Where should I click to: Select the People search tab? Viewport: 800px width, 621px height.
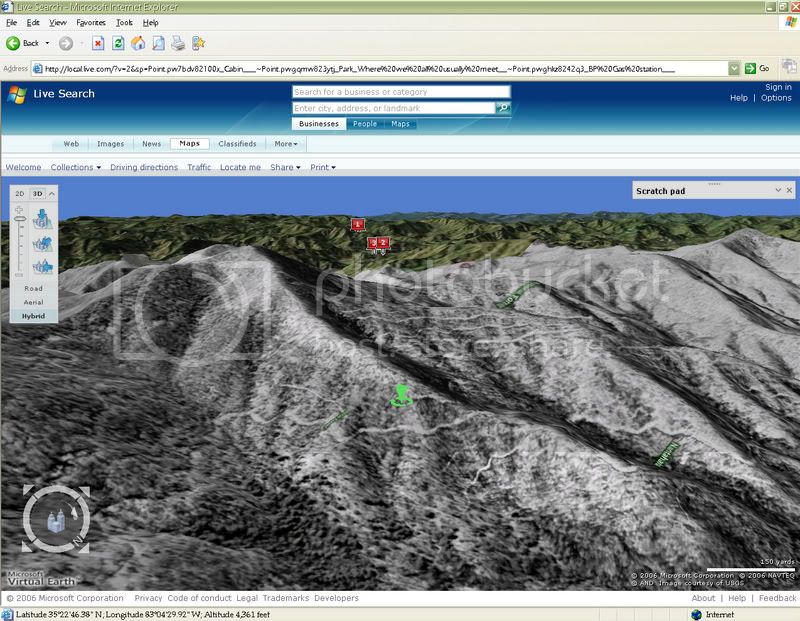[x=365, y=123]
